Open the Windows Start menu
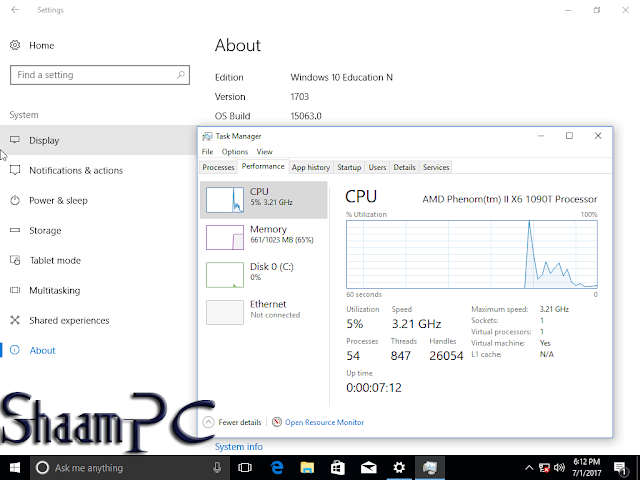This screenshot has width=640, height=480. coord(15,468)
